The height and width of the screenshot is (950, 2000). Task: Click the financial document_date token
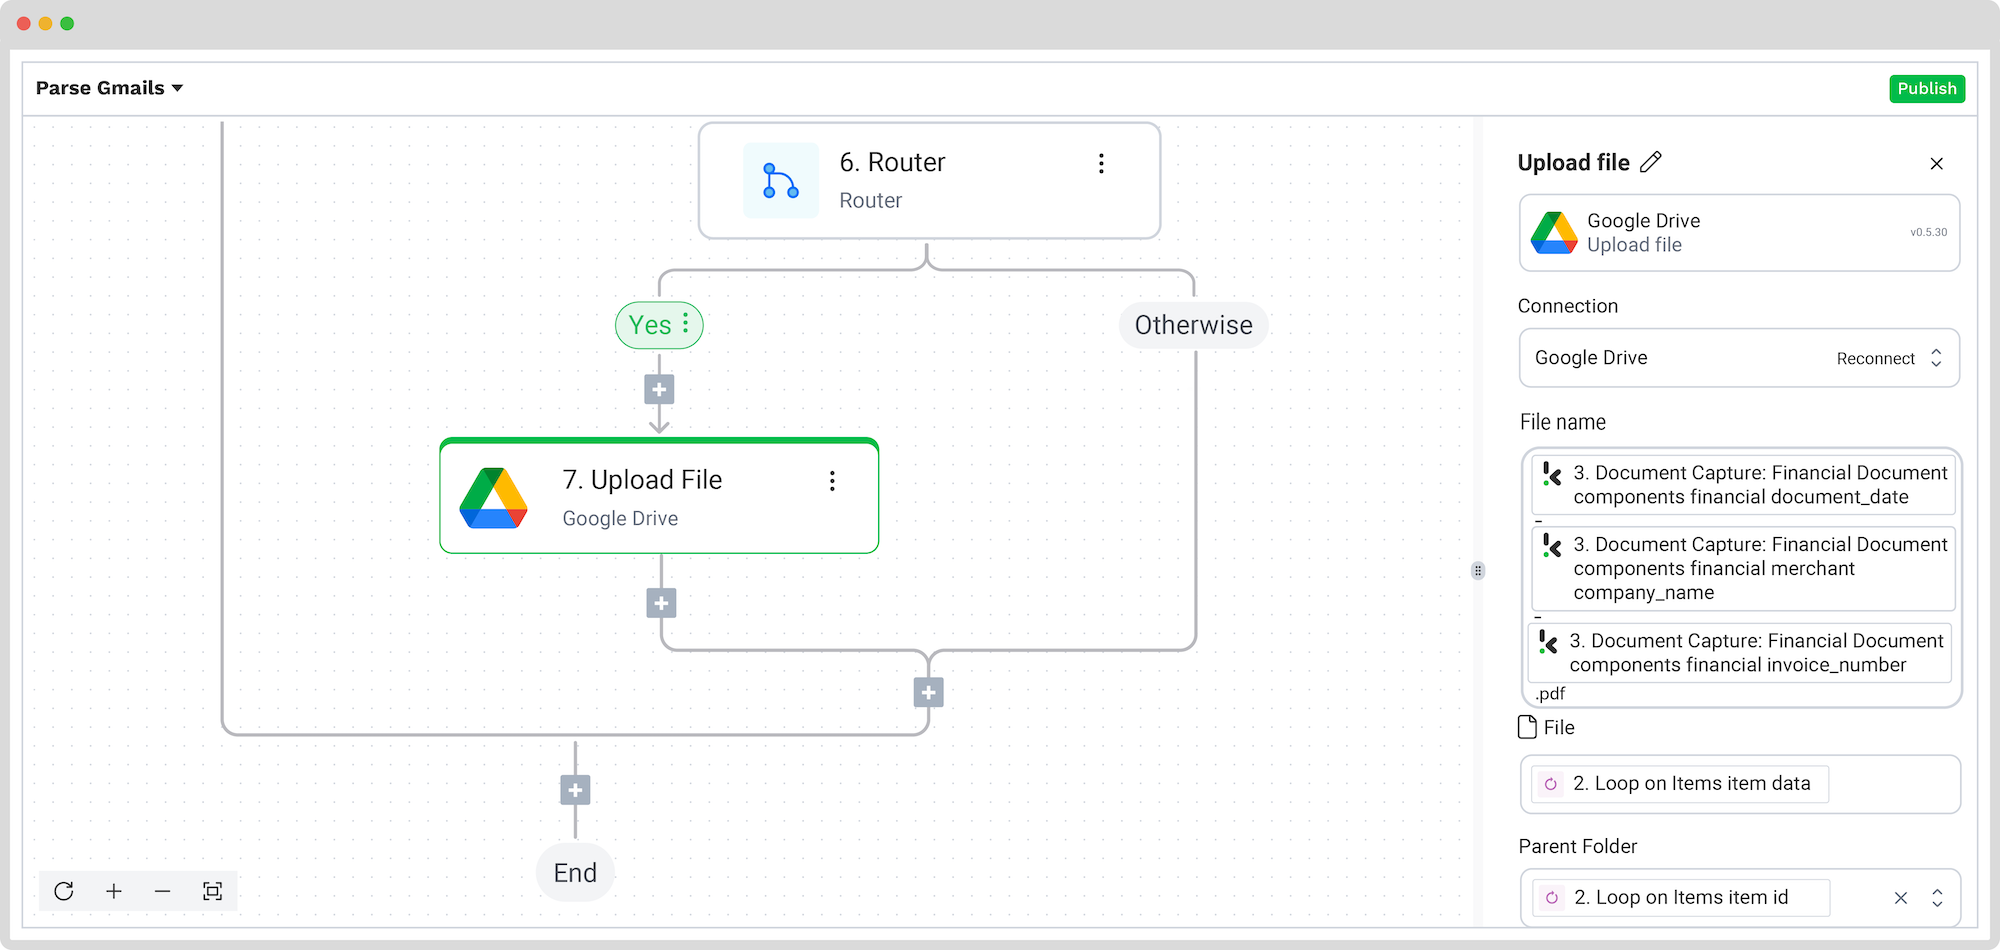click(1743, 485)
